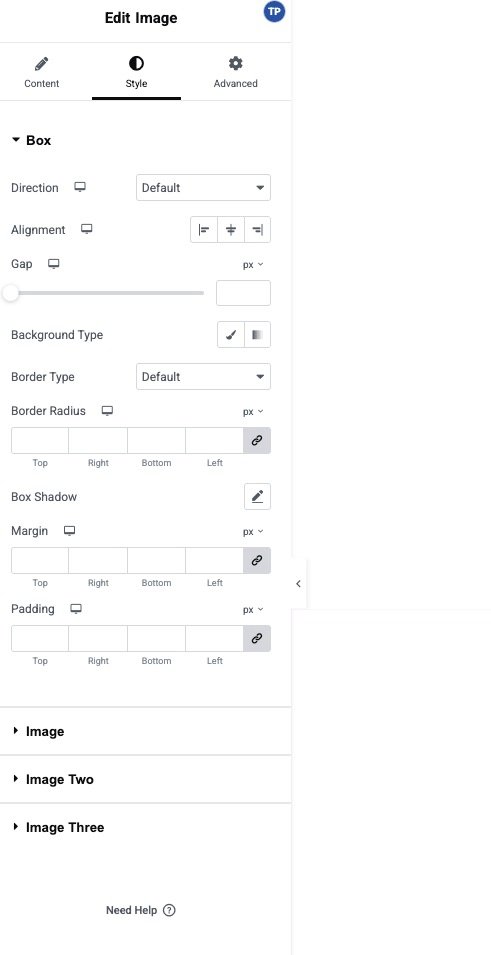Select right alignment icon
Screen dimensions: 491x955
click(x=258, y=230)
